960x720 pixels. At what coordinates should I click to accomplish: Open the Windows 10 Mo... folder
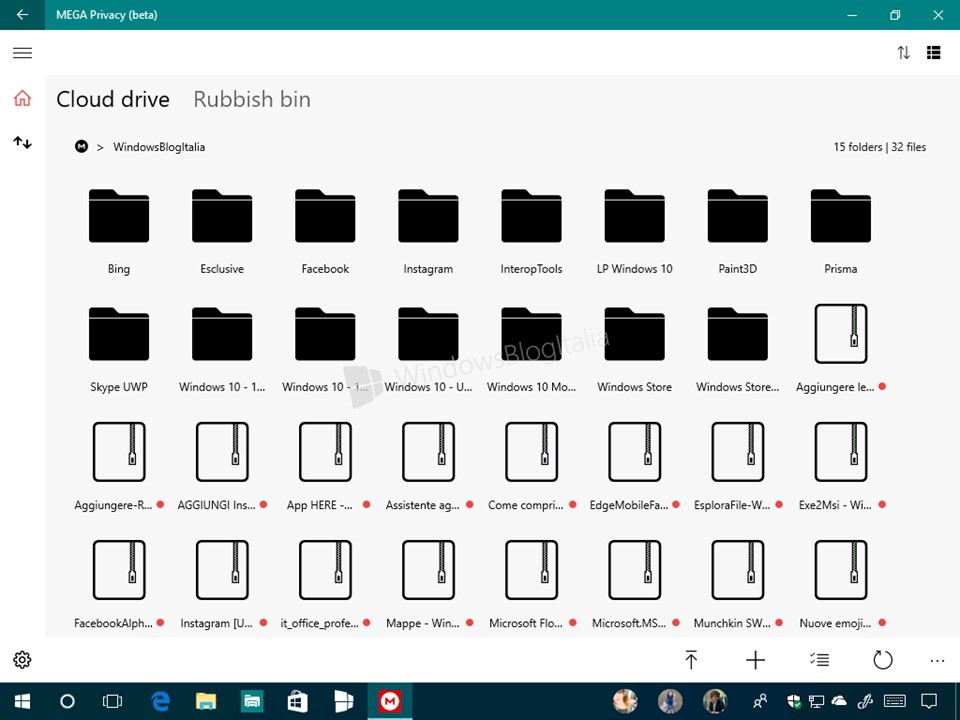pyautogui.click(x=531, y=350)
